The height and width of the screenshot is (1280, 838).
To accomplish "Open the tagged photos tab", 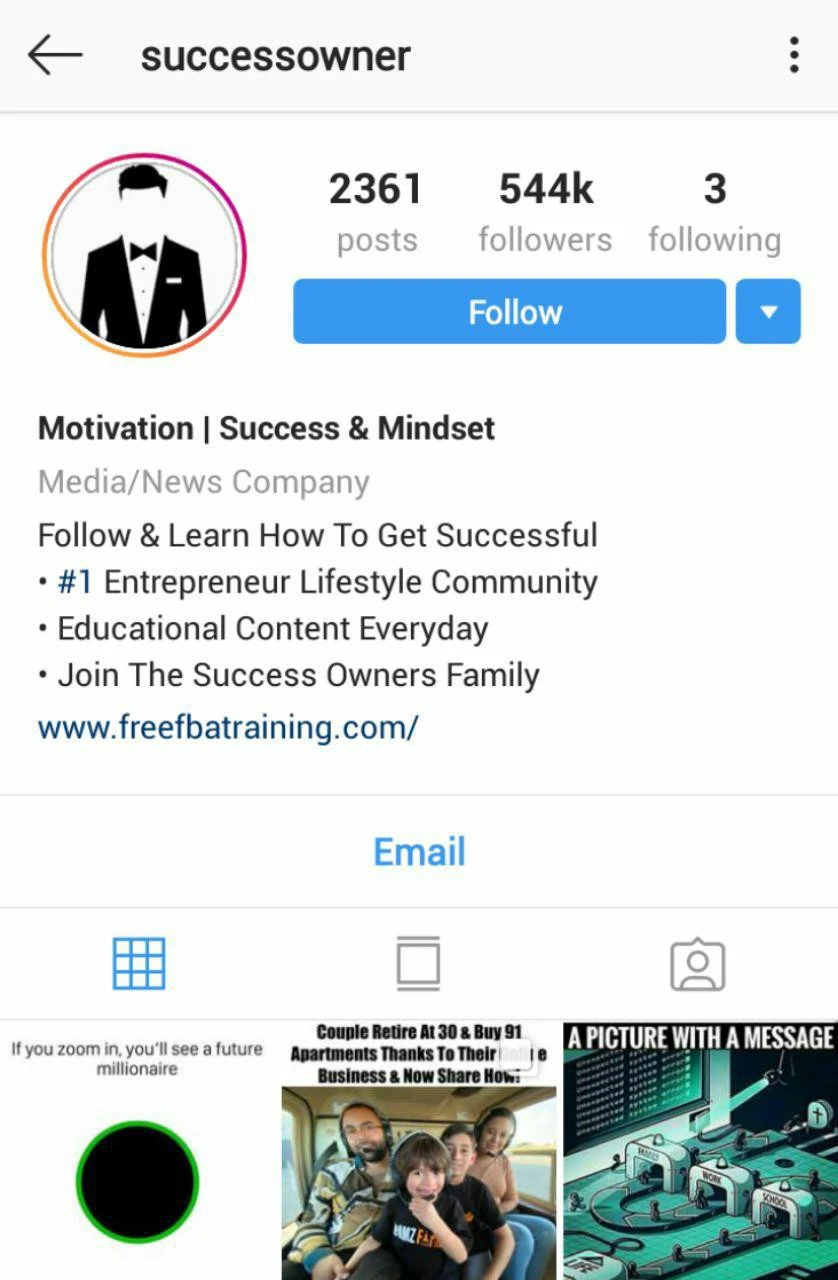I will click(x=698, y=964).
